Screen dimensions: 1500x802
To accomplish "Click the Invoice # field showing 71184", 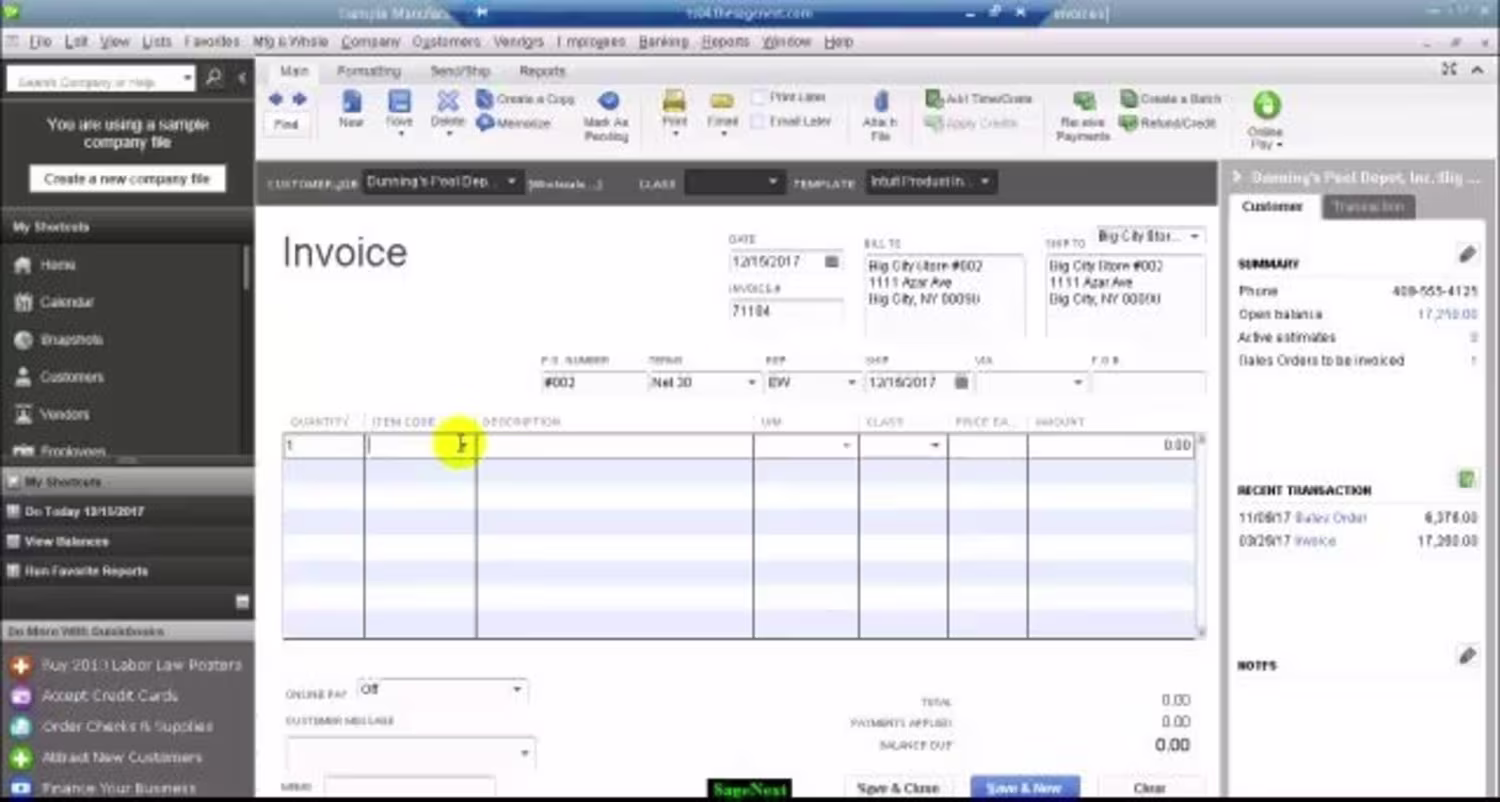I will coord(786,311).
